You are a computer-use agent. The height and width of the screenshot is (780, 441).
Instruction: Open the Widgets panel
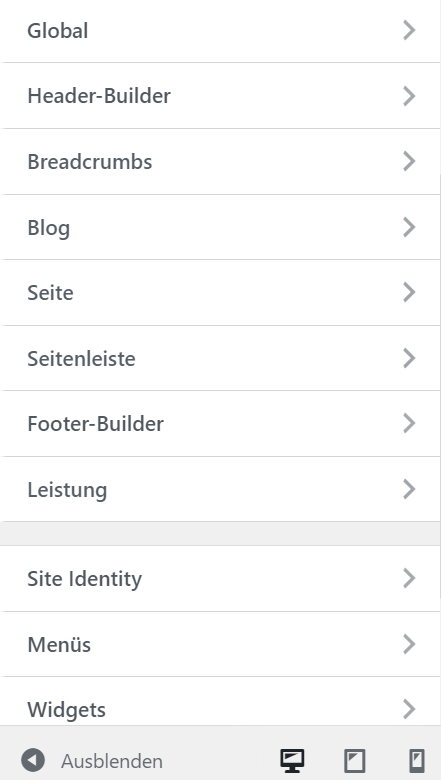tap(220, 701)
